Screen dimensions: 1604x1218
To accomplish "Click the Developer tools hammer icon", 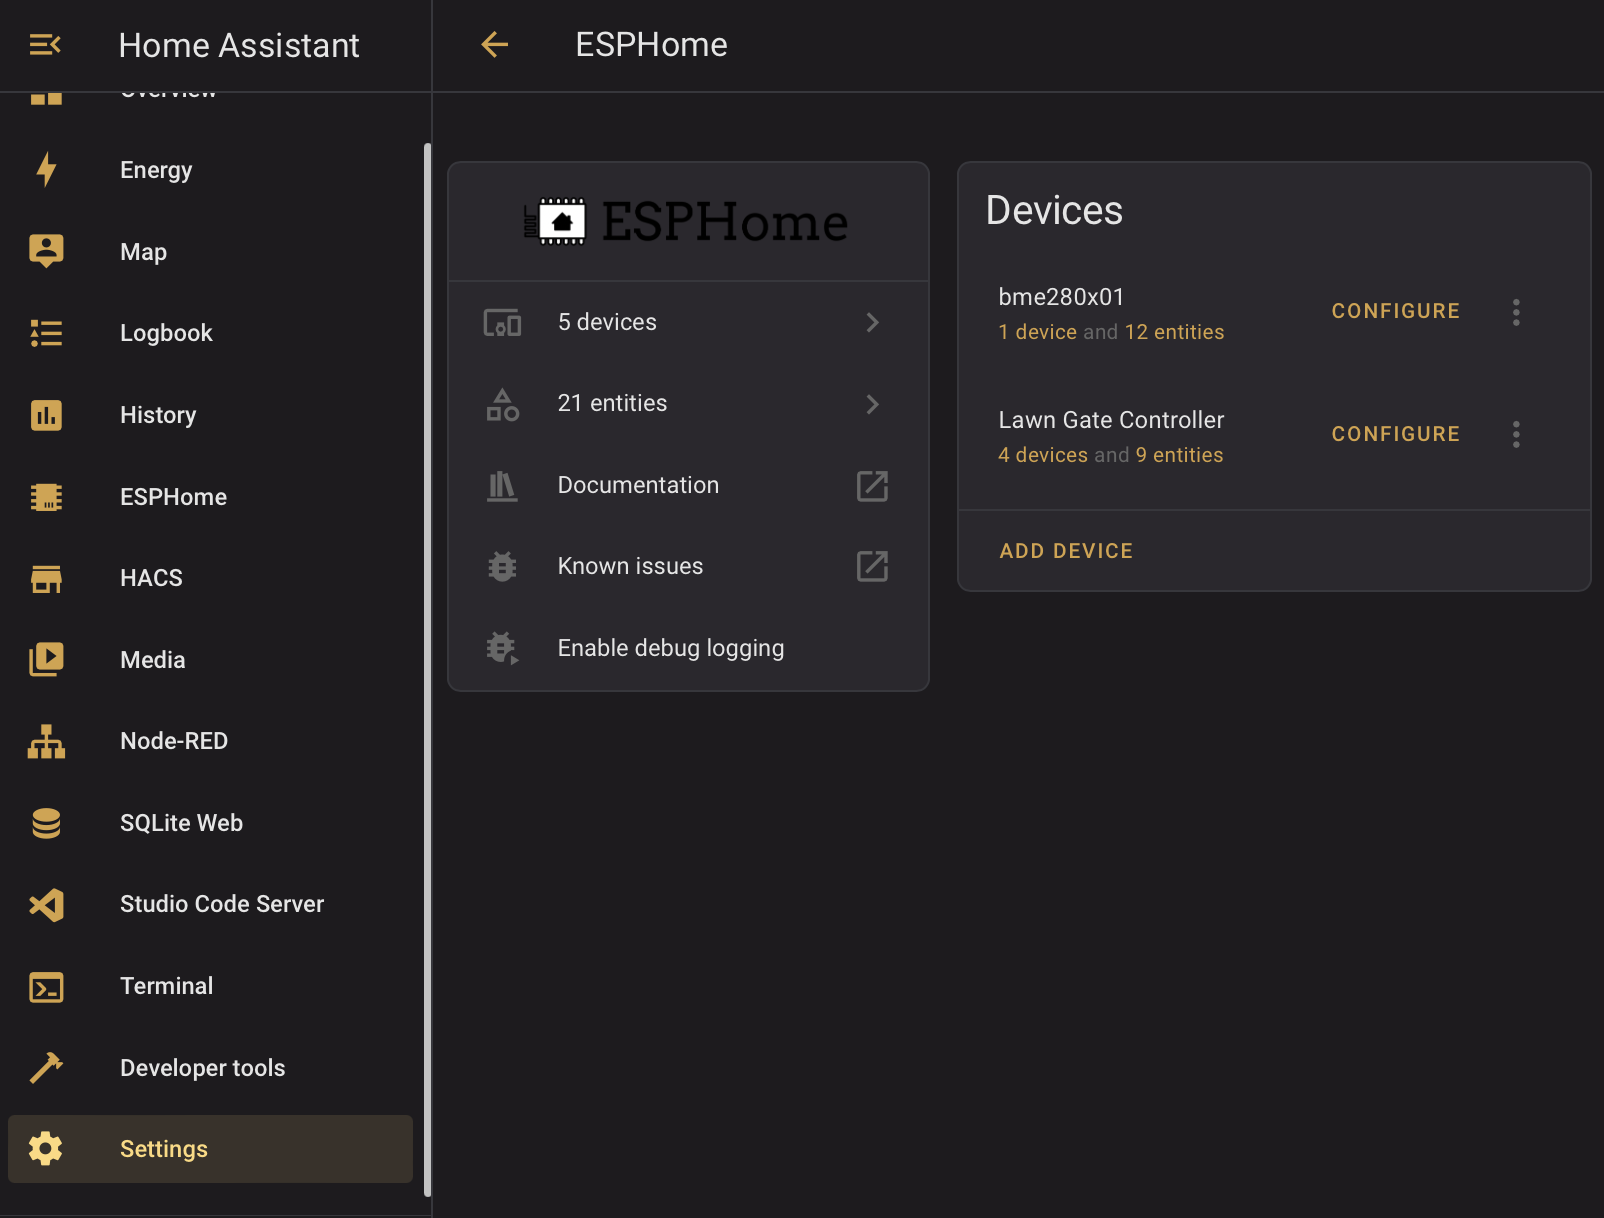I will coord(45,1067).
